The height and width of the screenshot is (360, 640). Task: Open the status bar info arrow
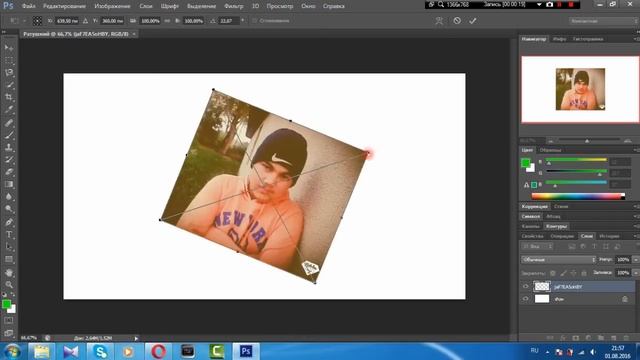[136, 338]
